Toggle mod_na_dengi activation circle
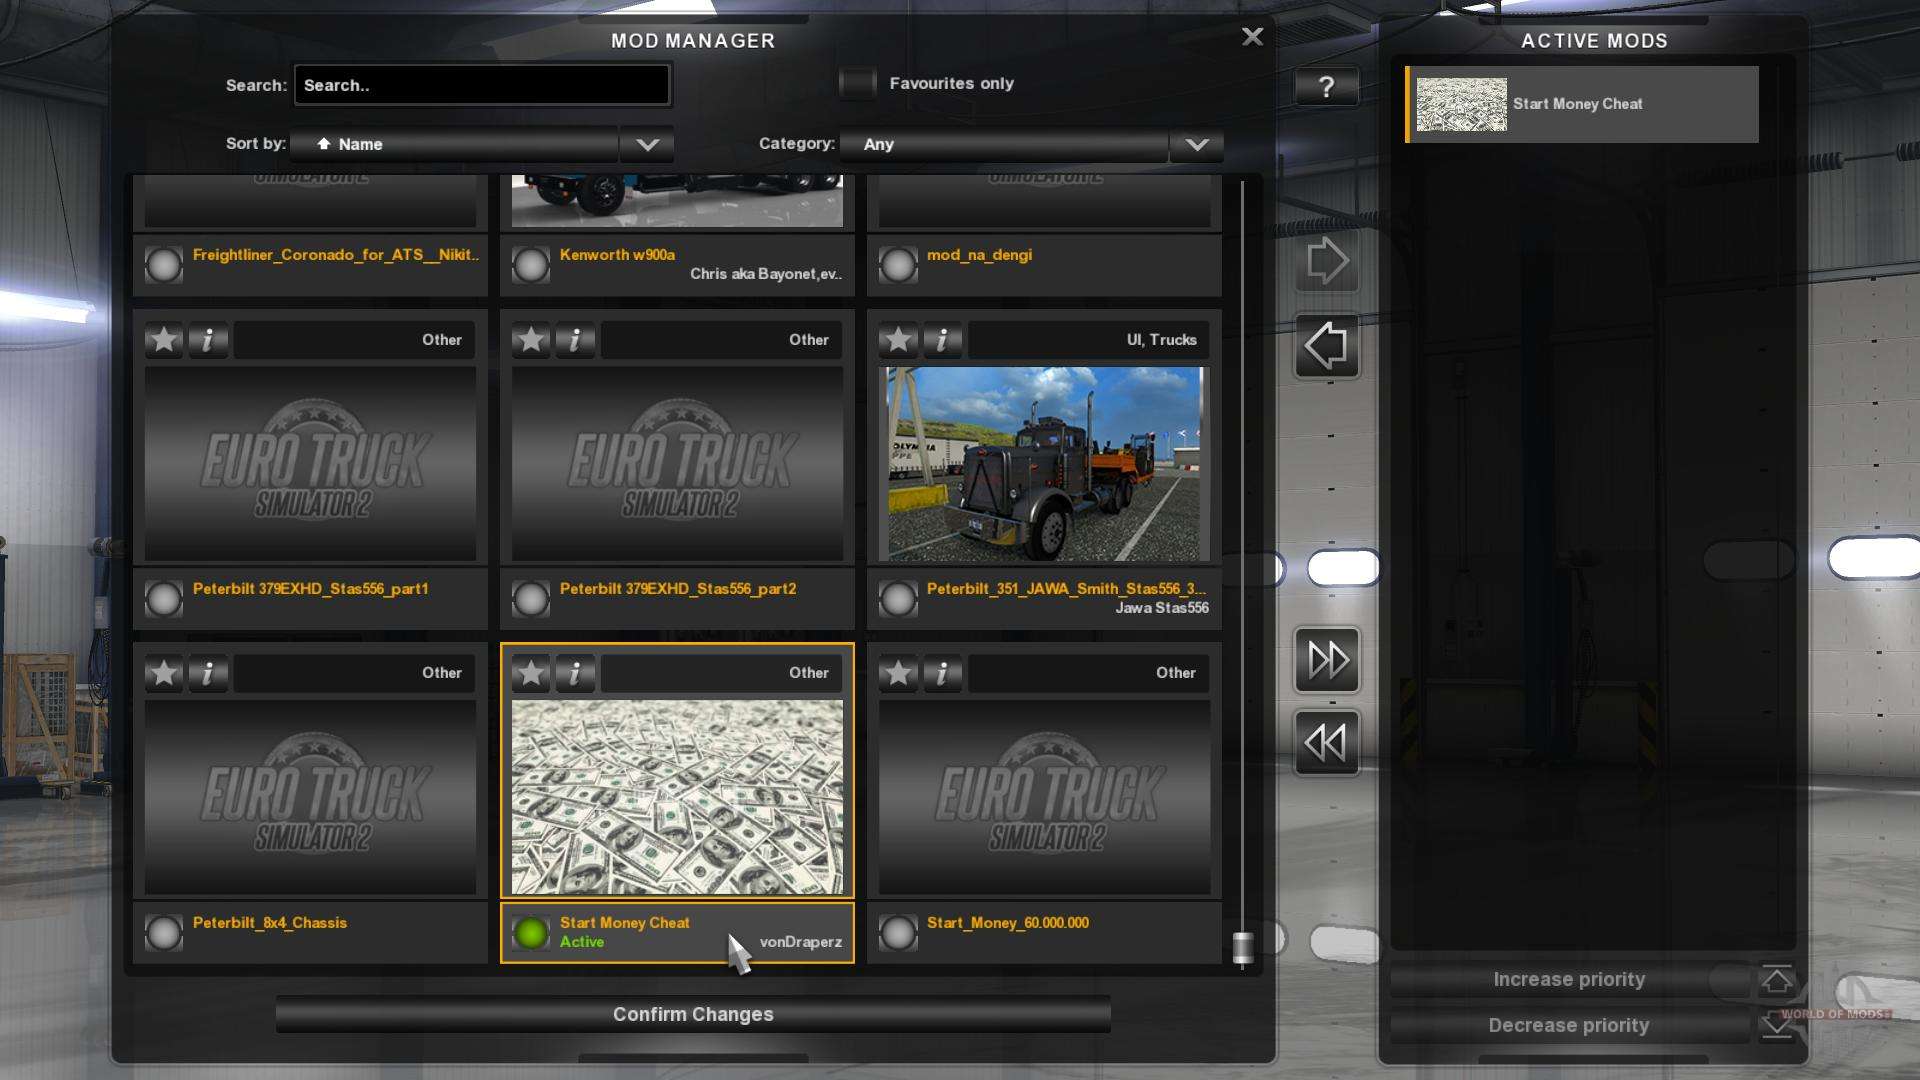Image resolution: width=1920 pixels, height=1080 pixels. 898,265
